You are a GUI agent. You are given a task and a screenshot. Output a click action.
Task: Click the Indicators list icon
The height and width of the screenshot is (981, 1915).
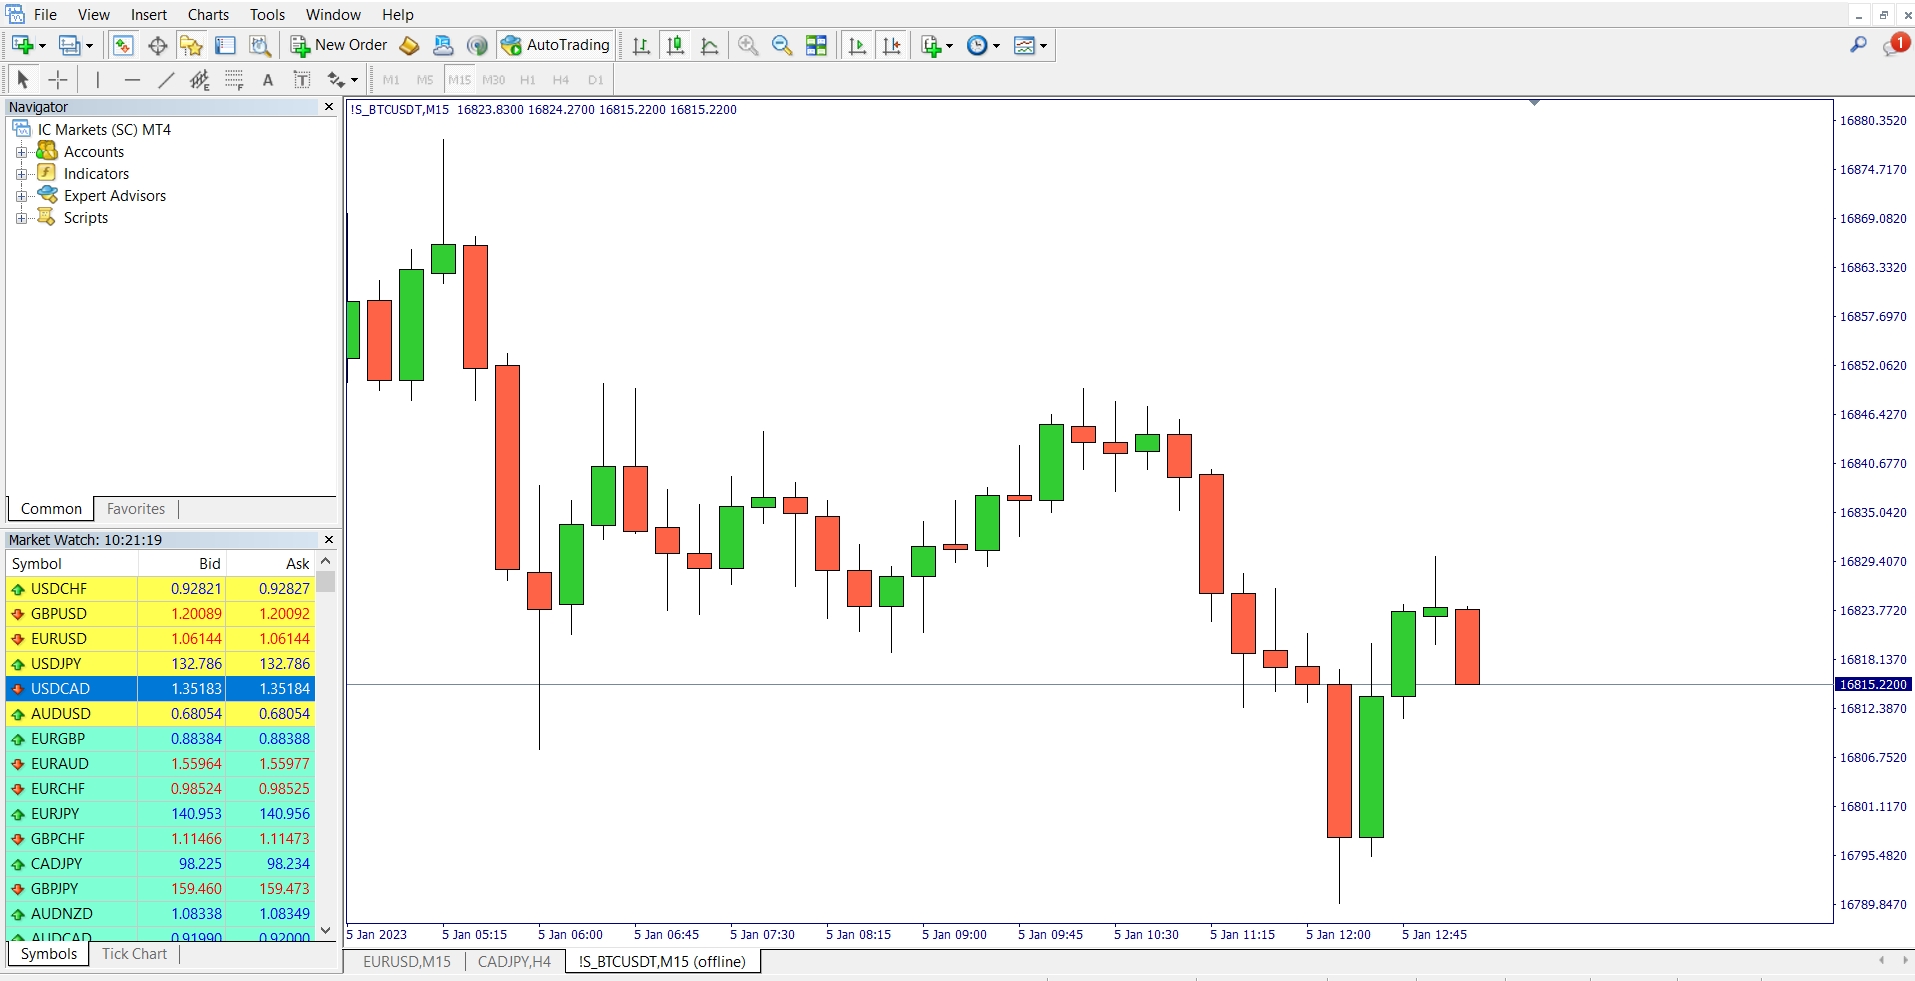931,45
